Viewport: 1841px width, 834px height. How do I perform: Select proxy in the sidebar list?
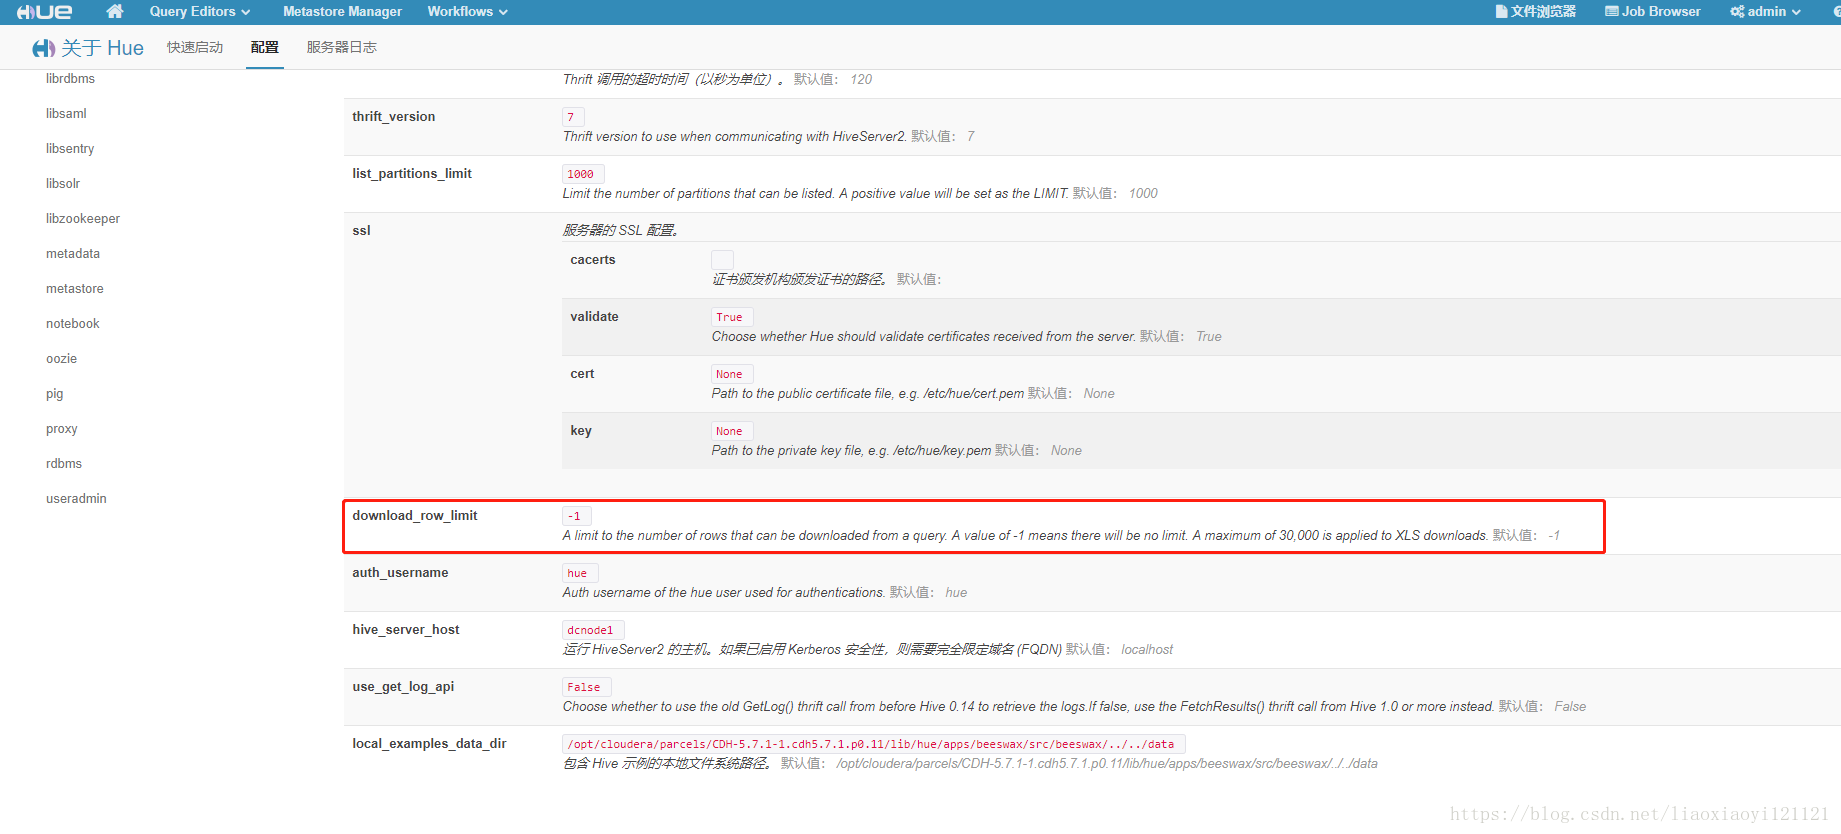pyautogui.click(x=61, y=428)
